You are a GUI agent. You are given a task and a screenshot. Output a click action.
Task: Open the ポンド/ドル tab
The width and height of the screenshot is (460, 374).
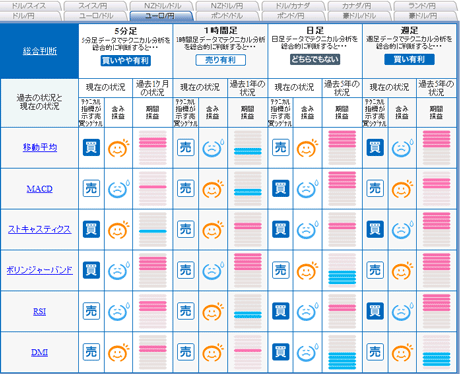(x=227, y=16)
